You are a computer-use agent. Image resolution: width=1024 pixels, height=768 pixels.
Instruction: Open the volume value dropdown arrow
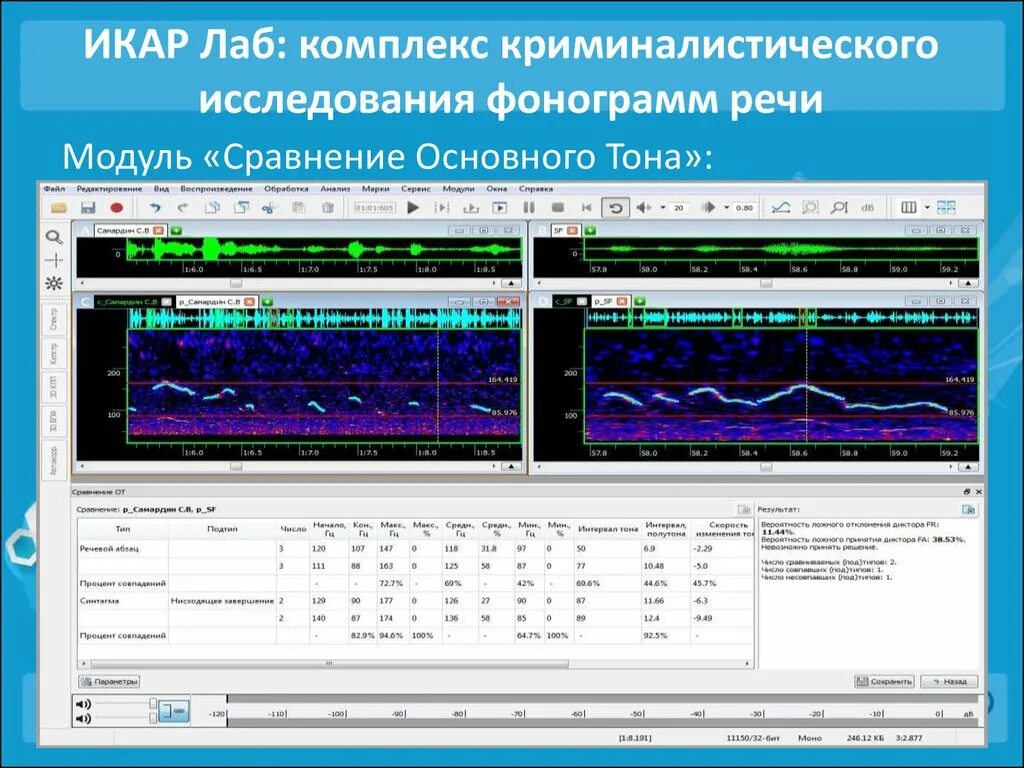663,208
